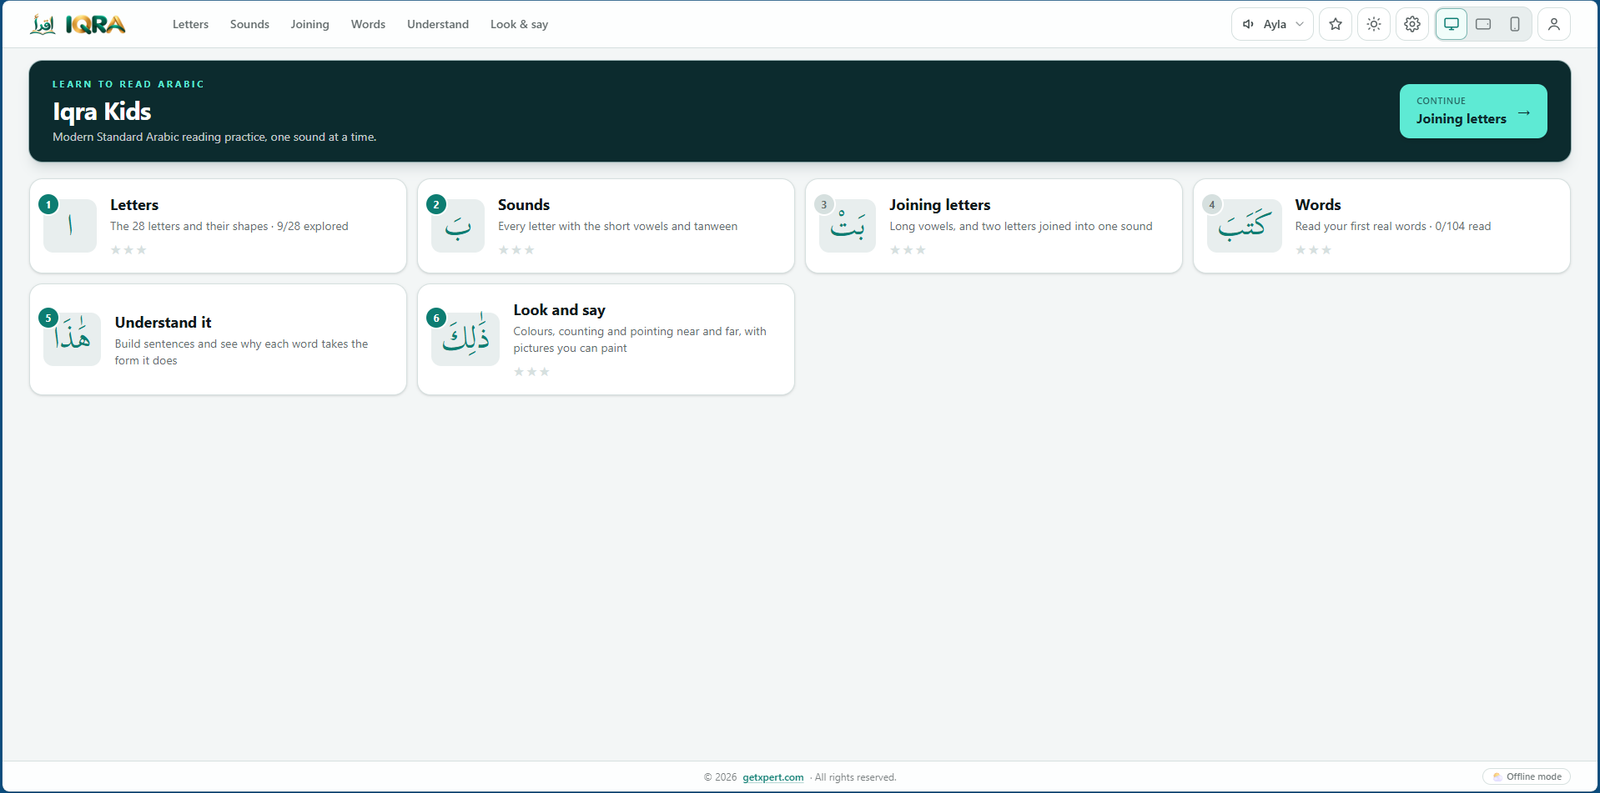Image resolution: width=1600 pixels, height=793 pixels.
Task: Click the star rating on Letters card
Action: pos(128,250)
